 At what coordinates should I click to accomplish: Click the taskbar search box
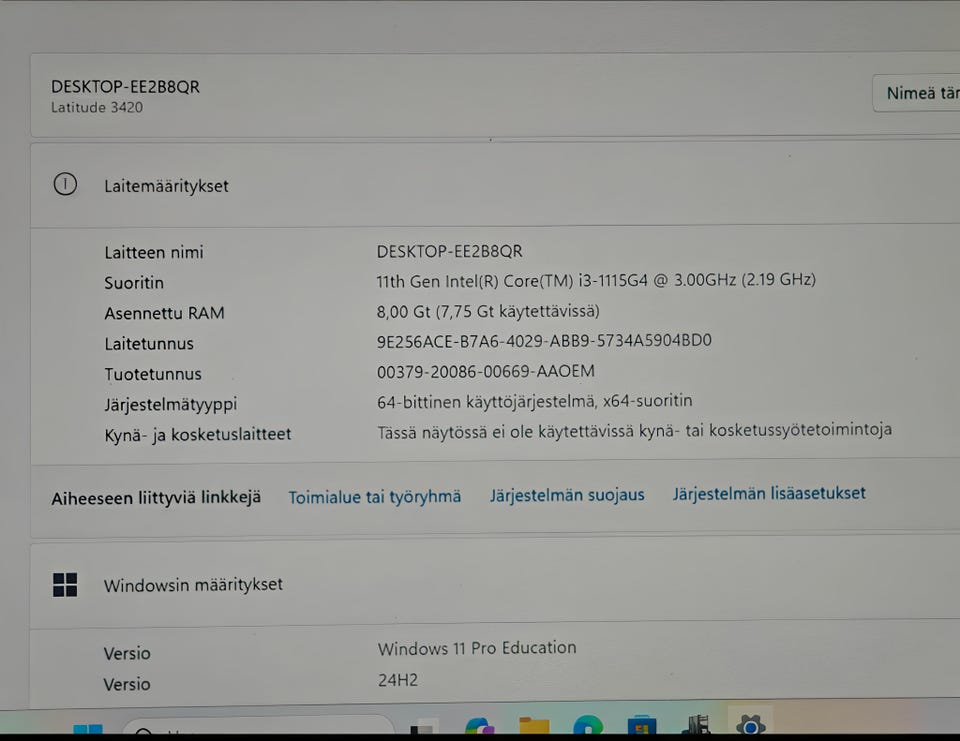257,726
